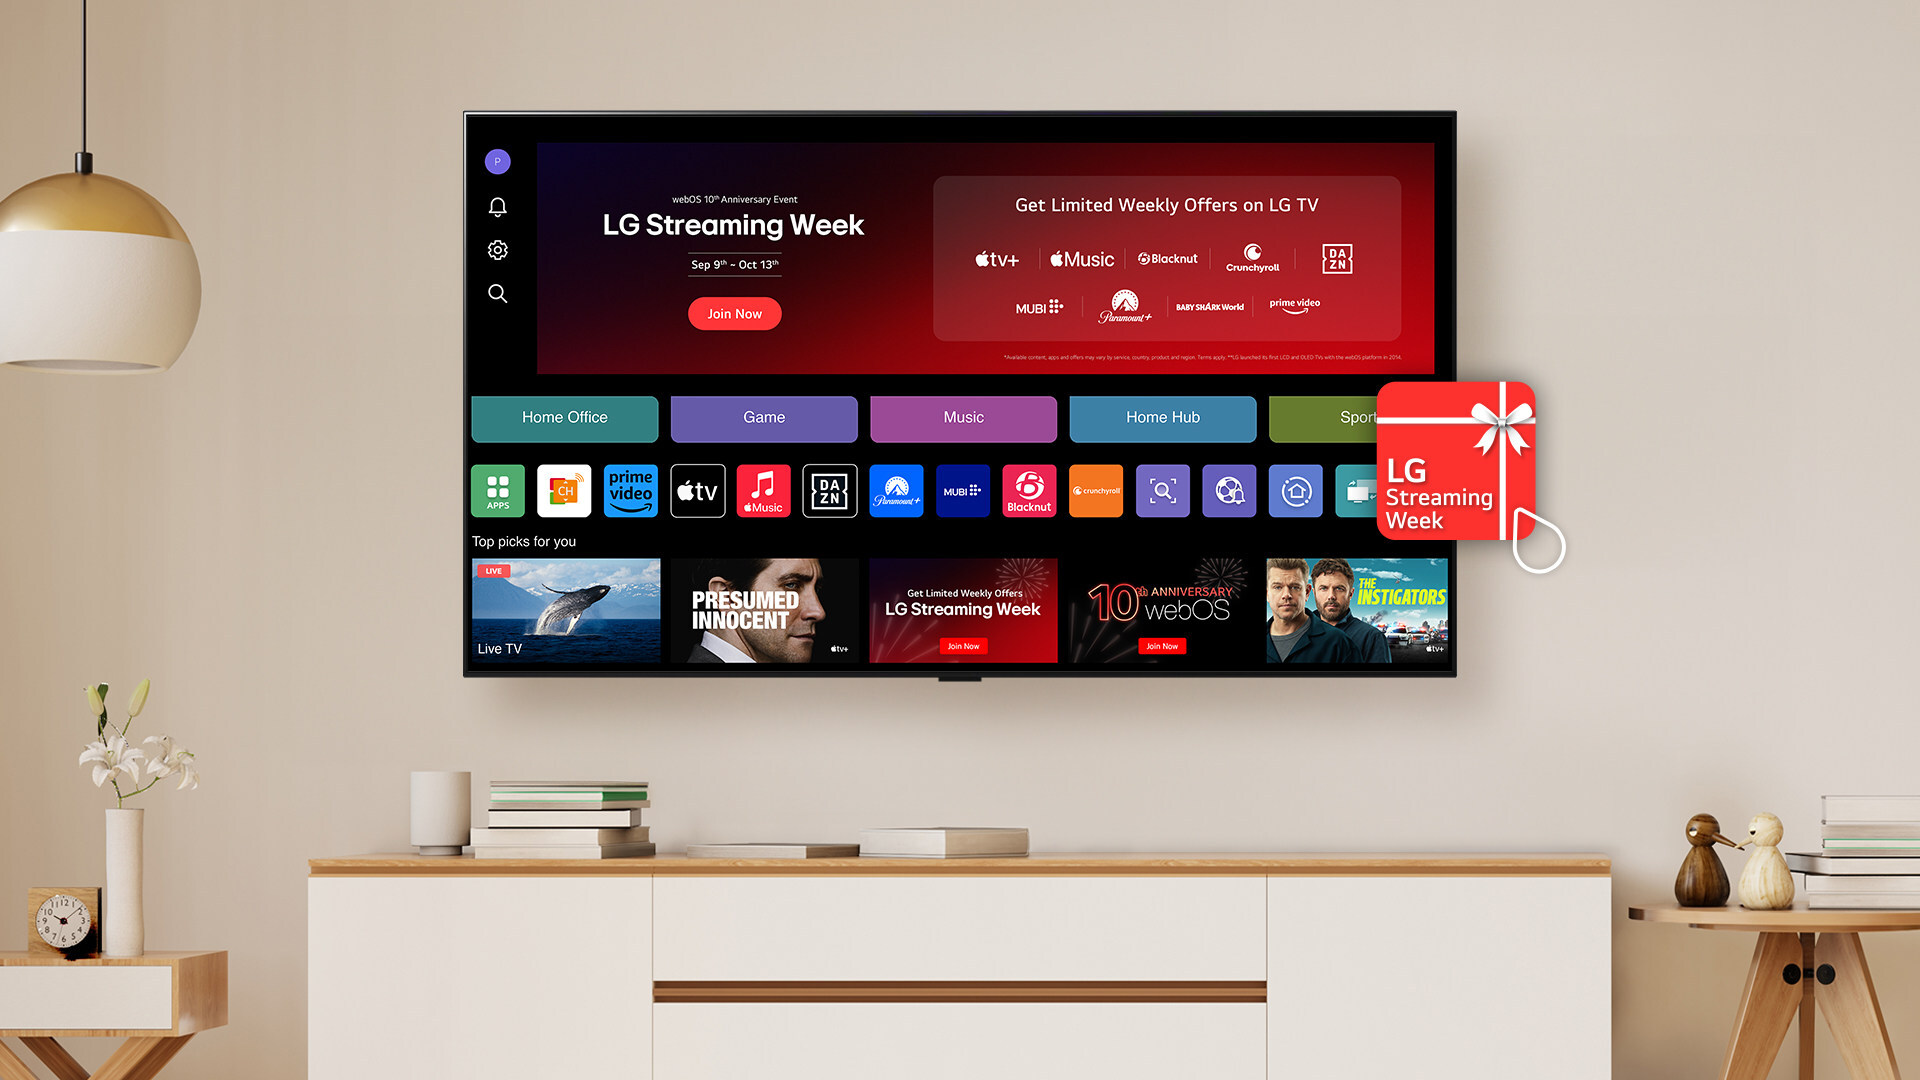Select user profile icon
The width and height of the screenshot is (1920, 1080).
click(x=498, y=161)
